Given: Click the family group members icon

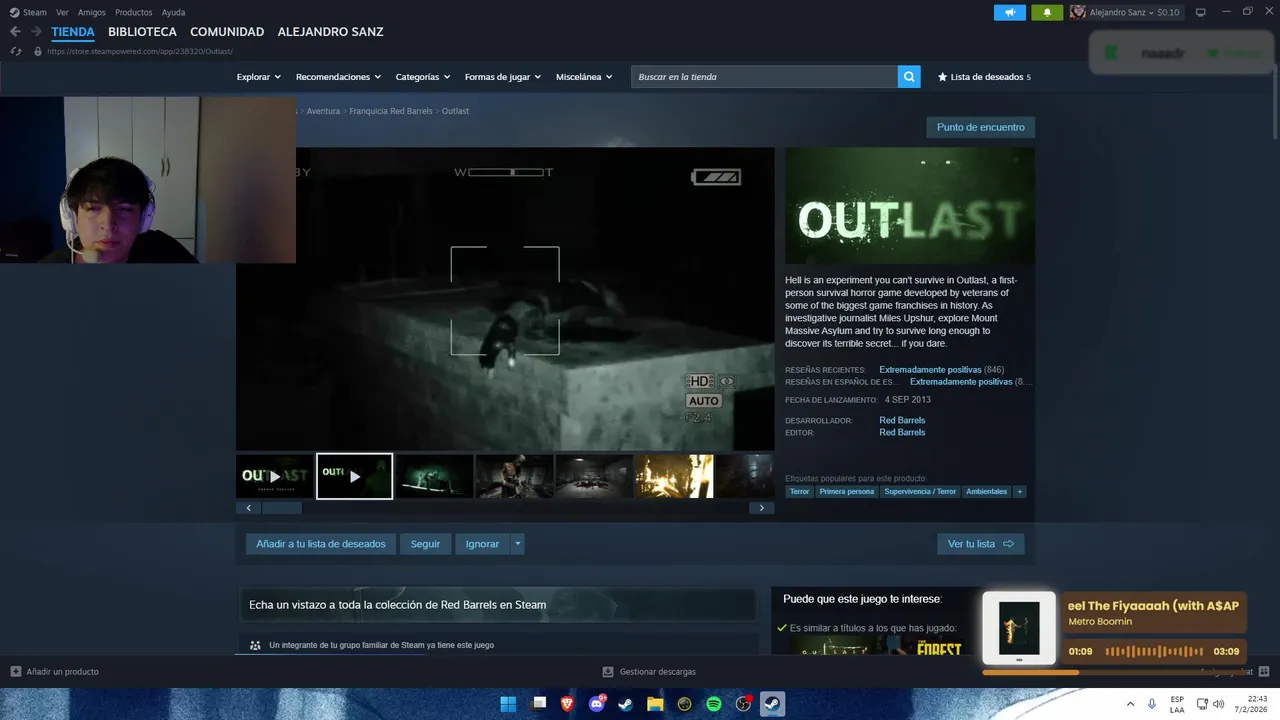Looking at the screenshot, I should [255, 645].
